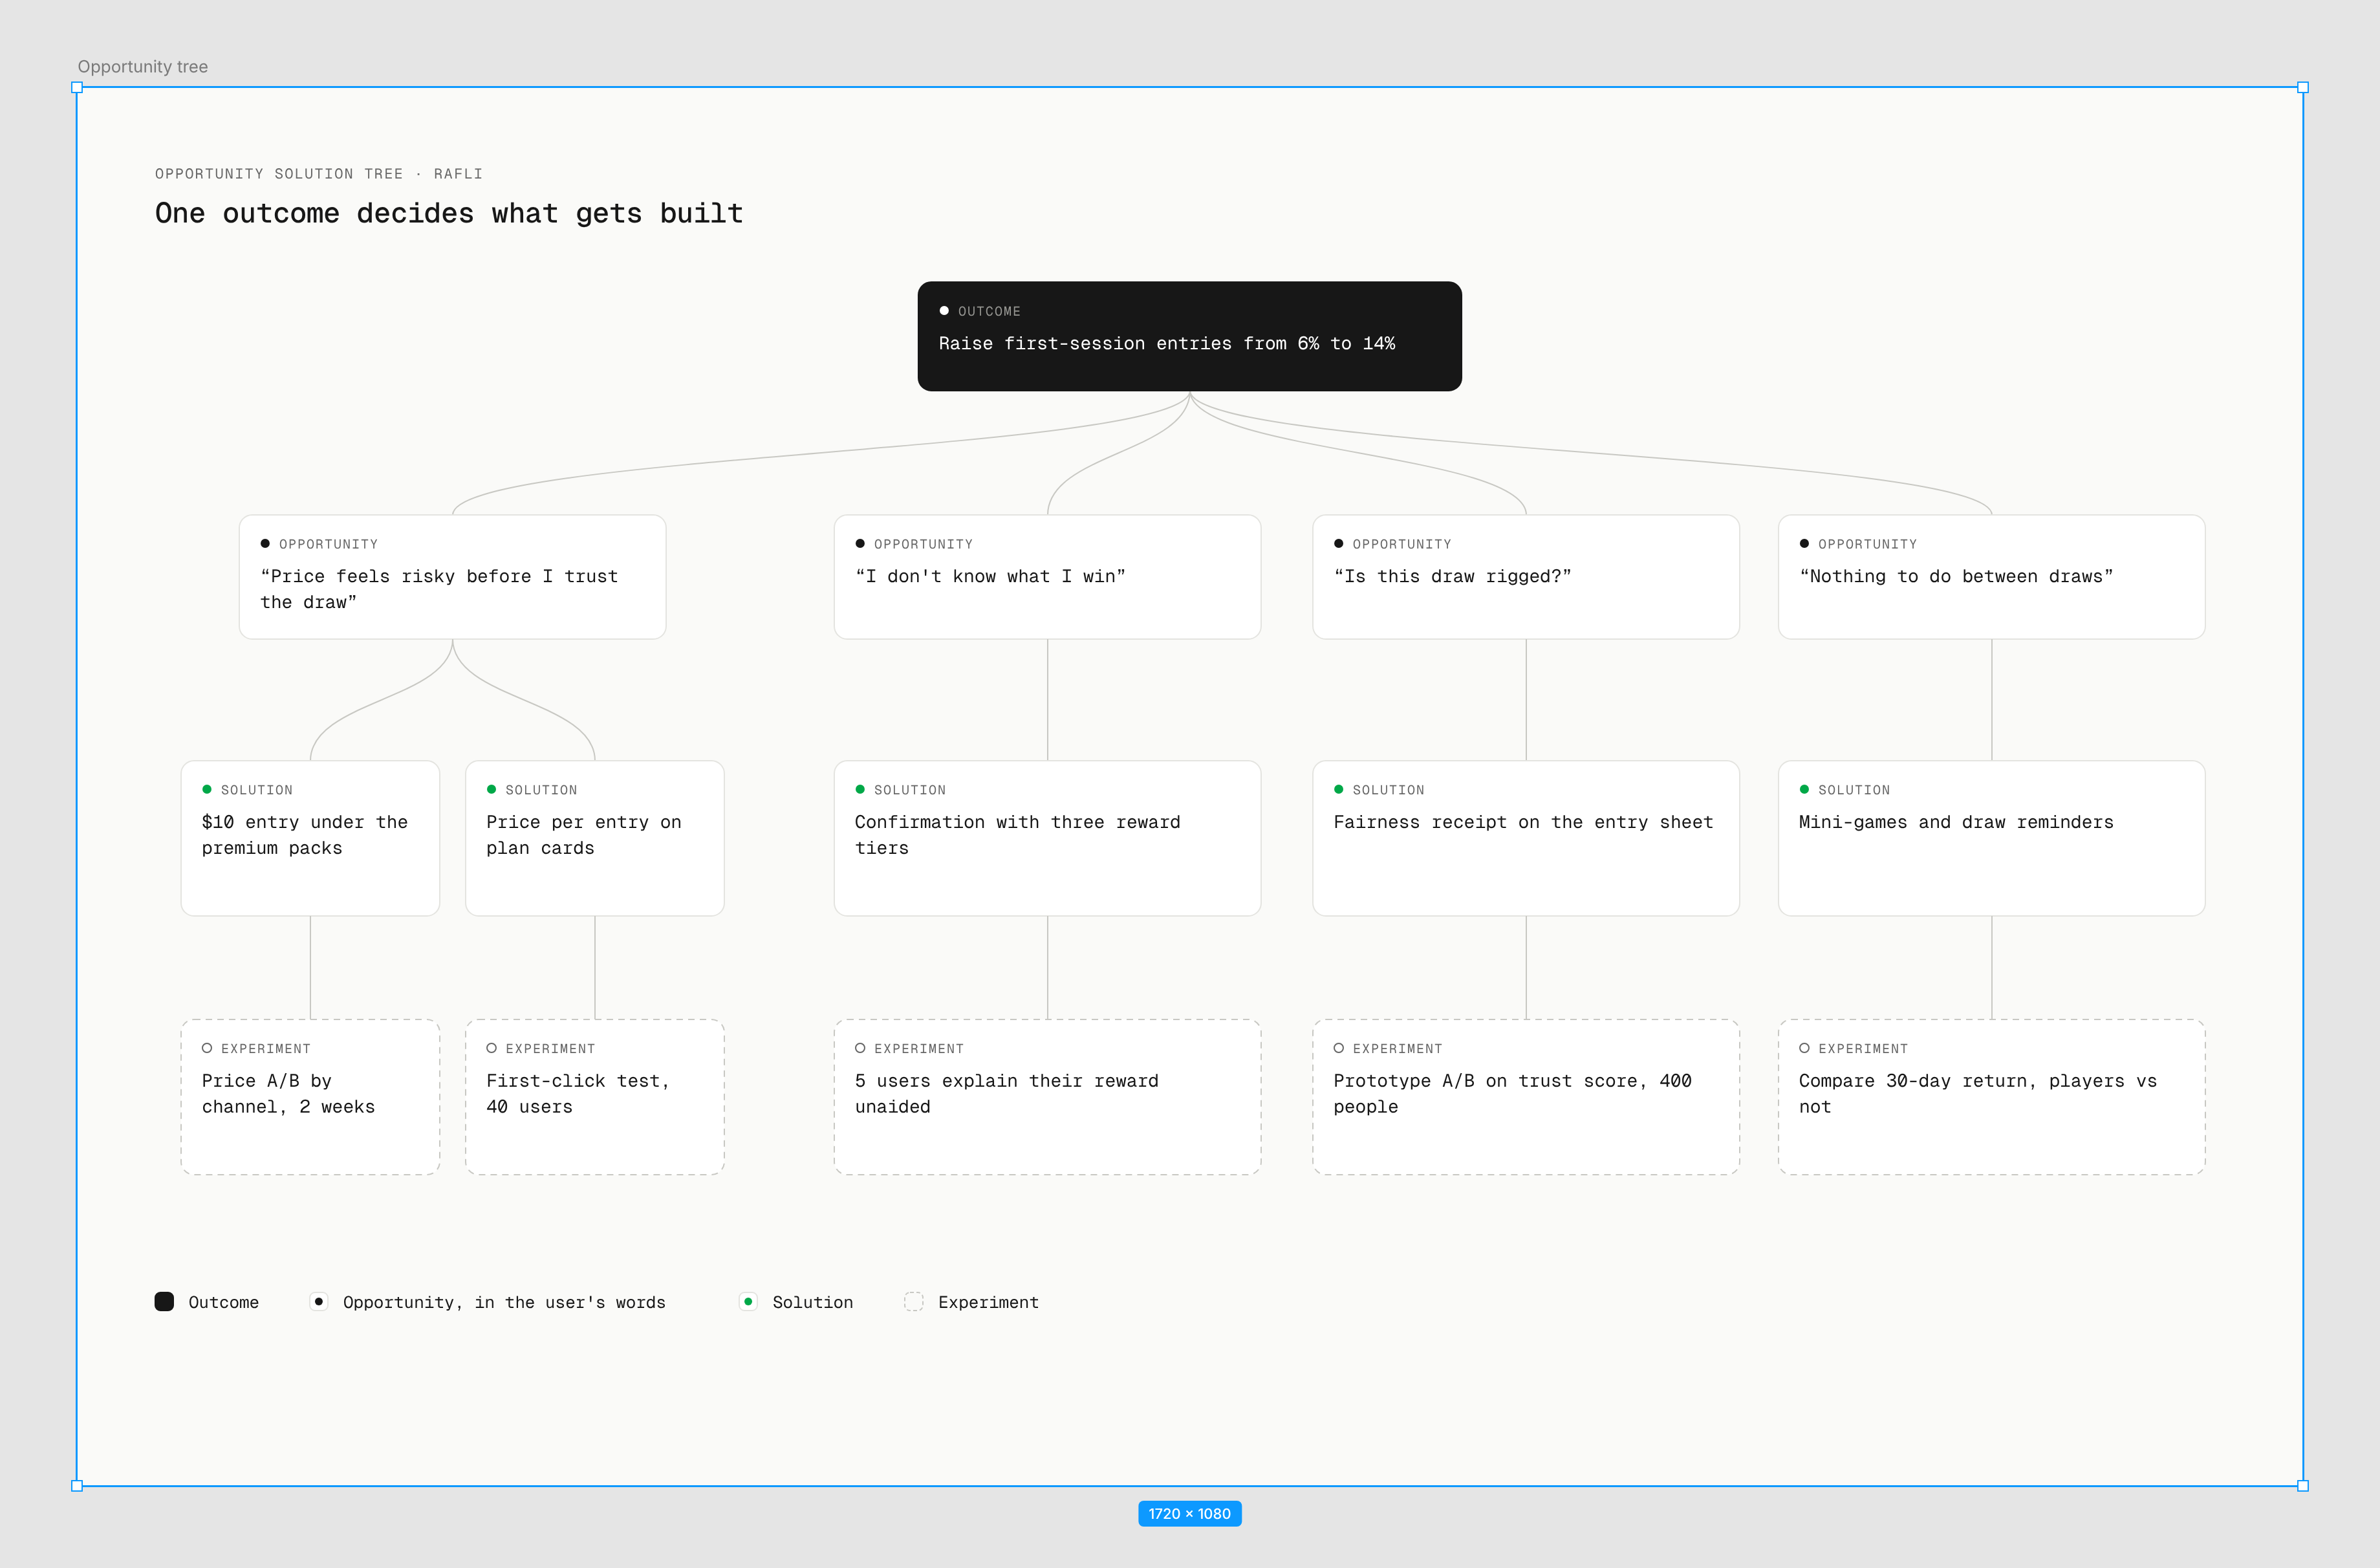Click the Opportunity legend dot icon
This screenshot has width=2380, height=1568.
coord(319,1301)
